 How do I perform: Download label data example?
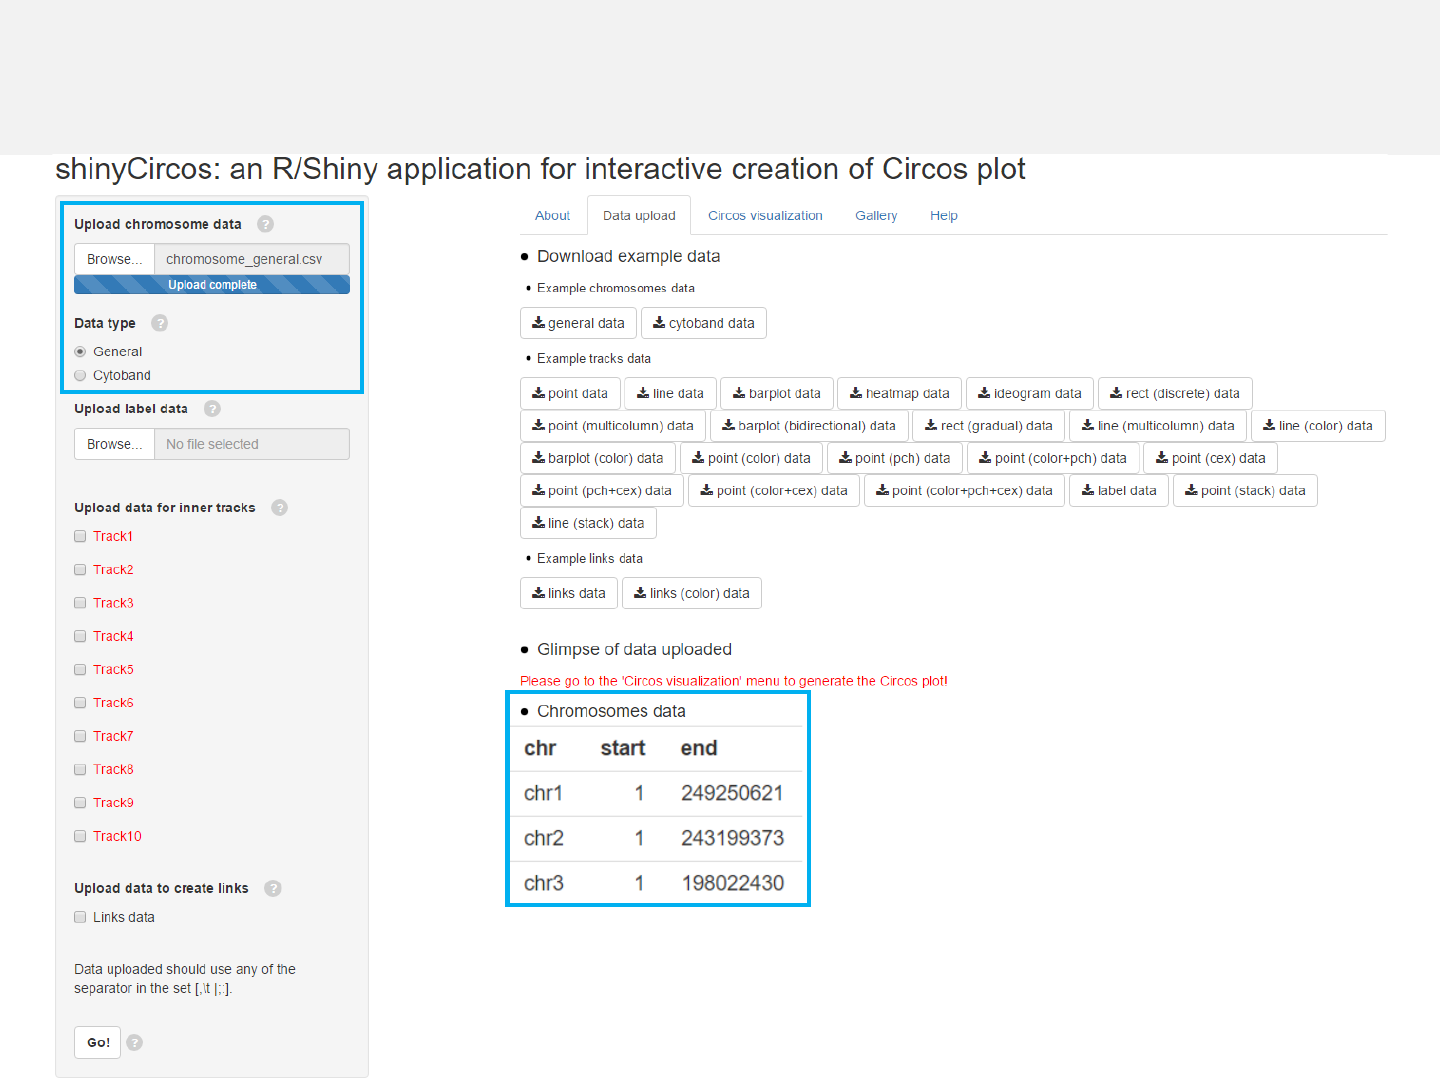click(x=1119, y=491)
